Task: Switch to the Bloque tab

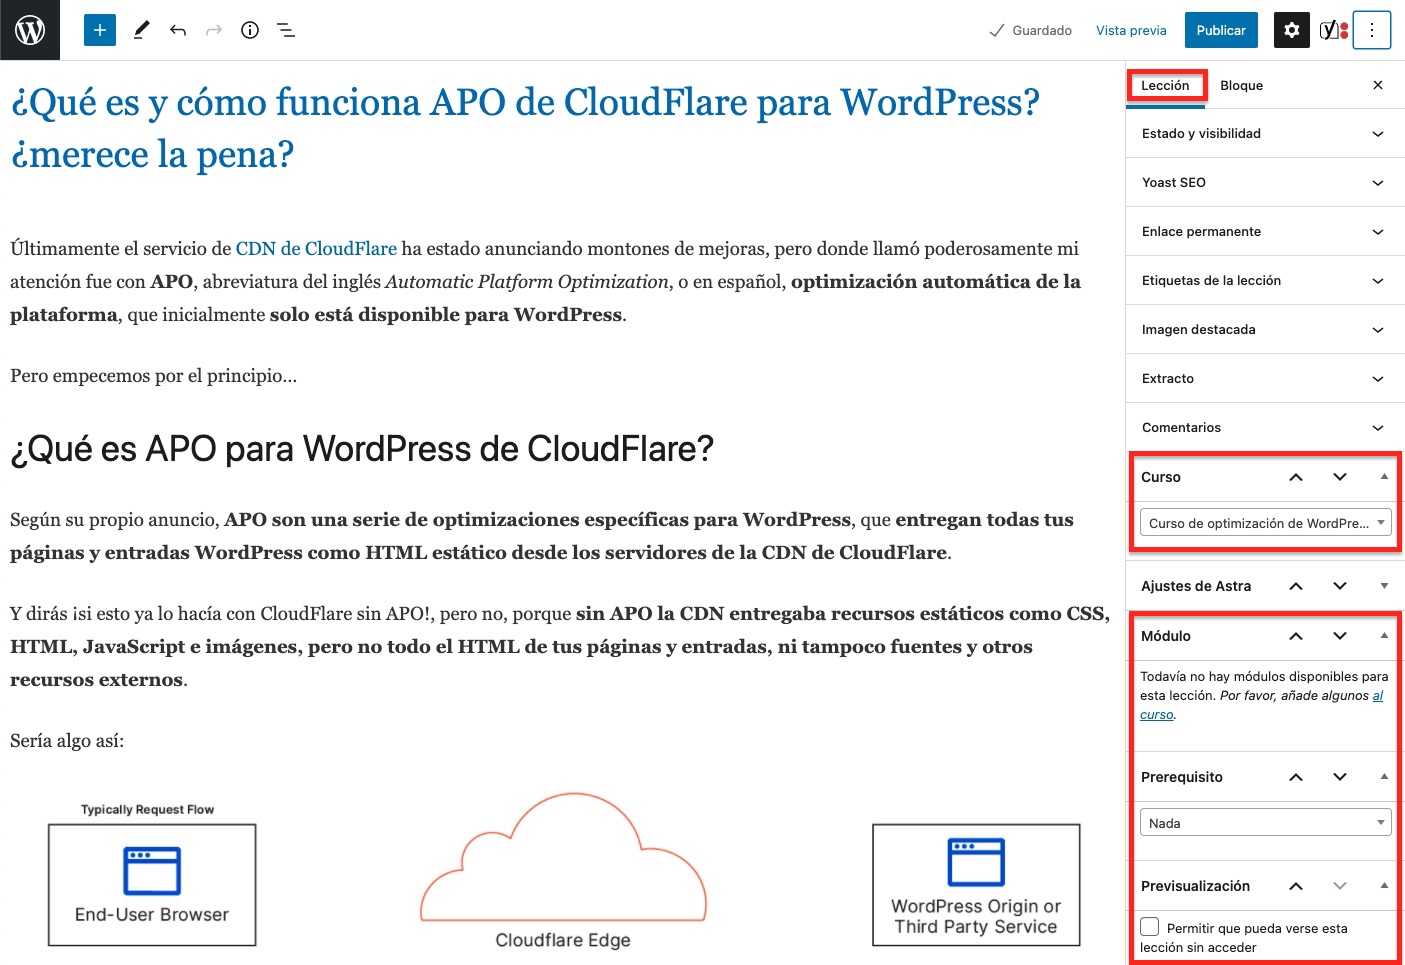Action: click(1241, 85)
